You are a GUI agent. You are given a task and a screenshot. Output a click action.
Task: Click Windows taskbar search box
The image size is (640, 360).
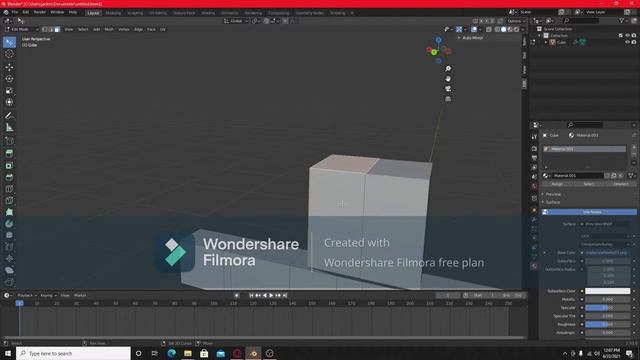click(x=74, y=353)
